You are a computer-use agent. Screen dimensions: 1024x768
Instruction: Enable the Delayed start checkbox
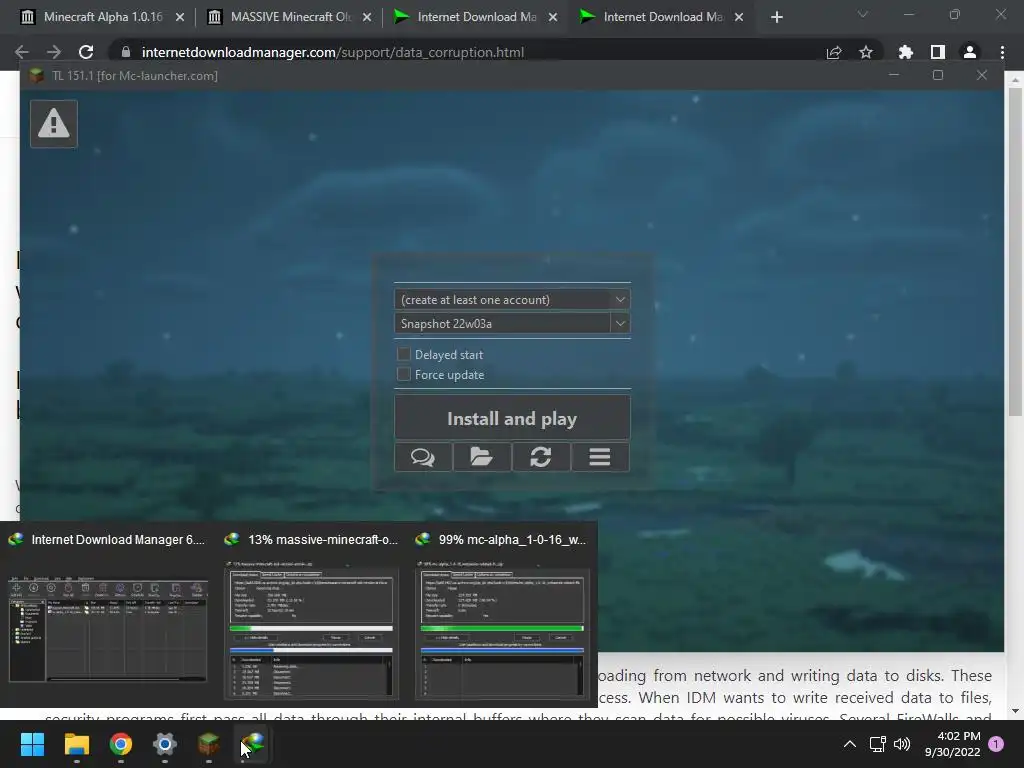[404, 354]
